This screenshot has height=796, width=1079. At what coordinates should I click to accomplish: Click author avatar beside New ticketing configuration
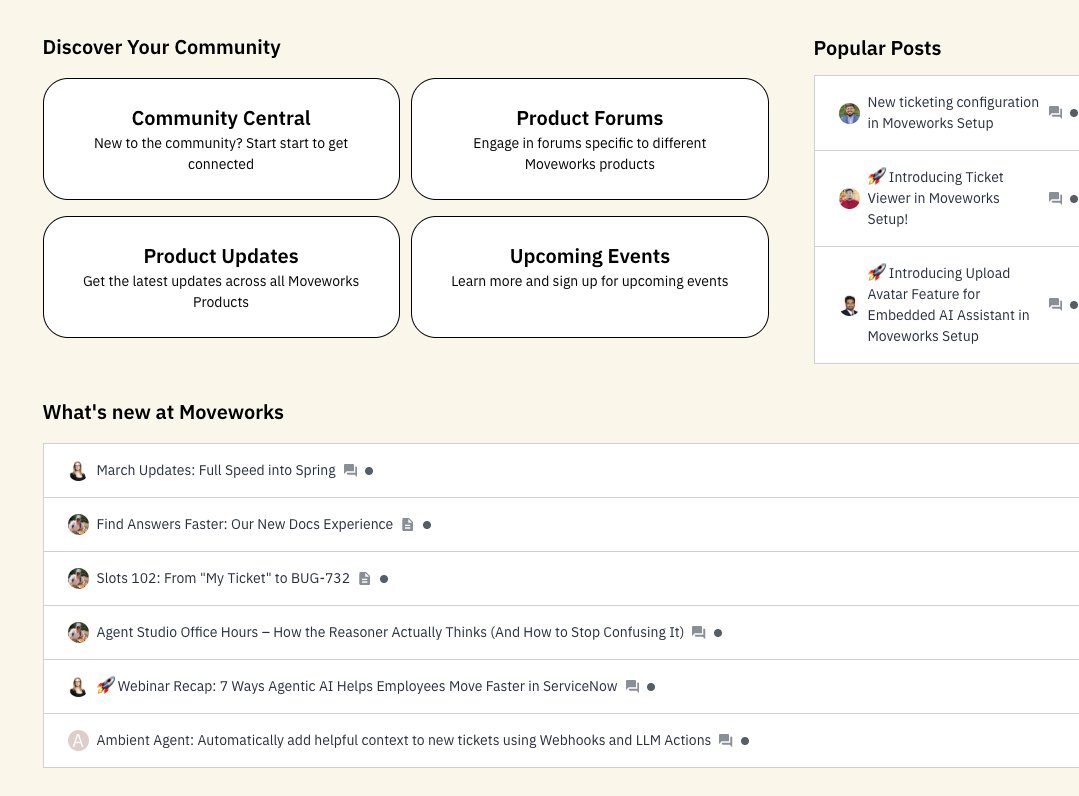tap(849, 113)
